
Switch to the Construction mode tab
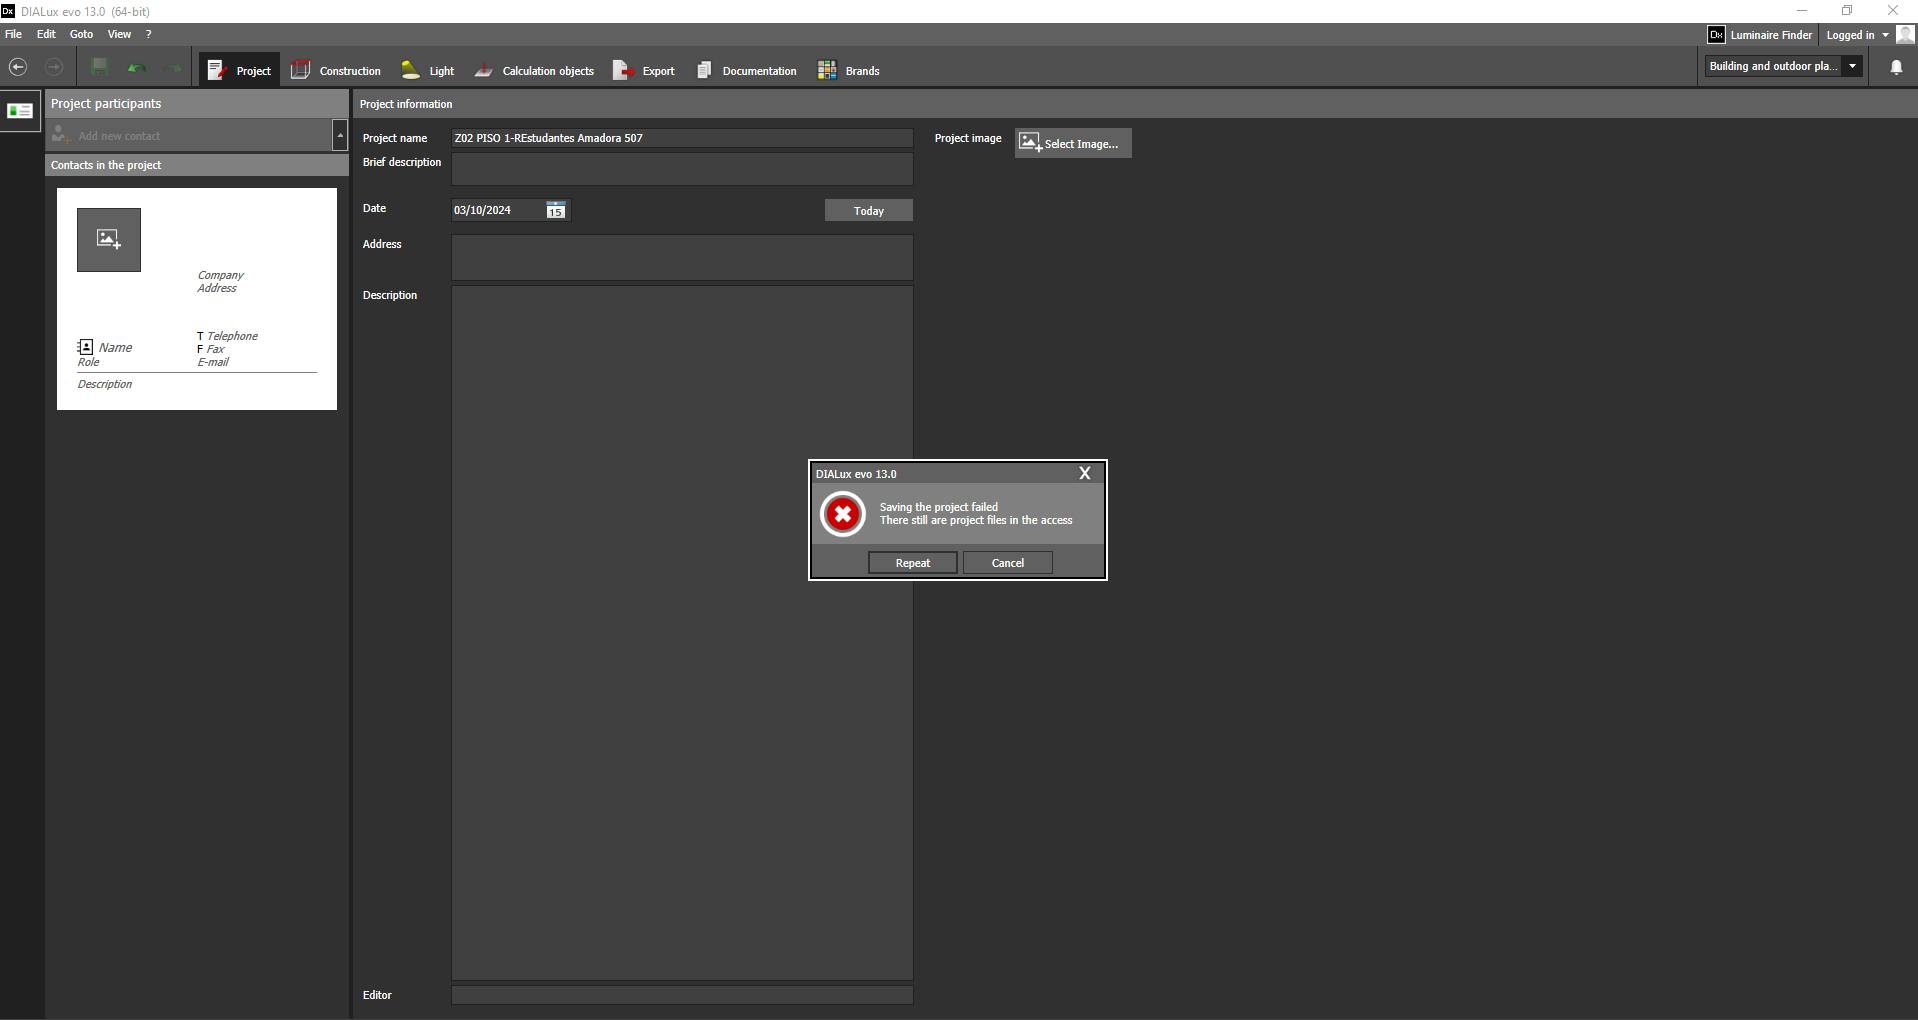[x=336, y=70]
